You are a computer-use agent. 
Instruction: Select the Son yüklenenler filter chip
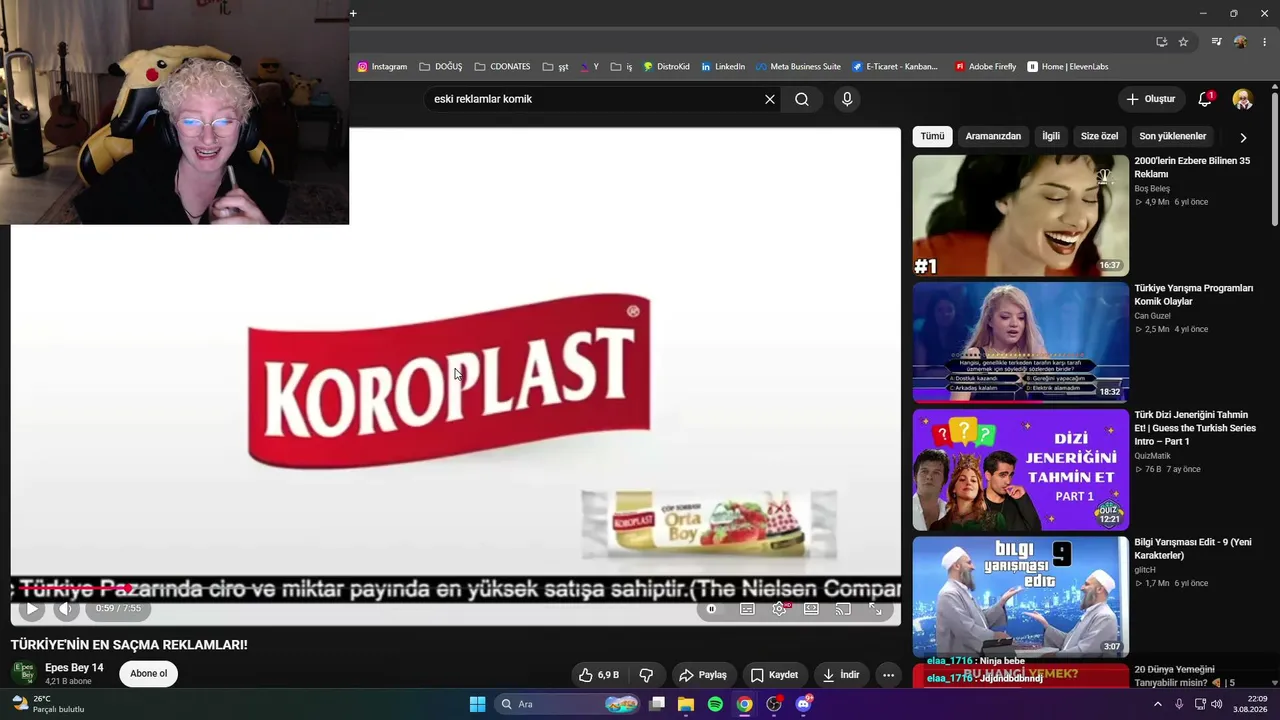(x=1173, y=136)
